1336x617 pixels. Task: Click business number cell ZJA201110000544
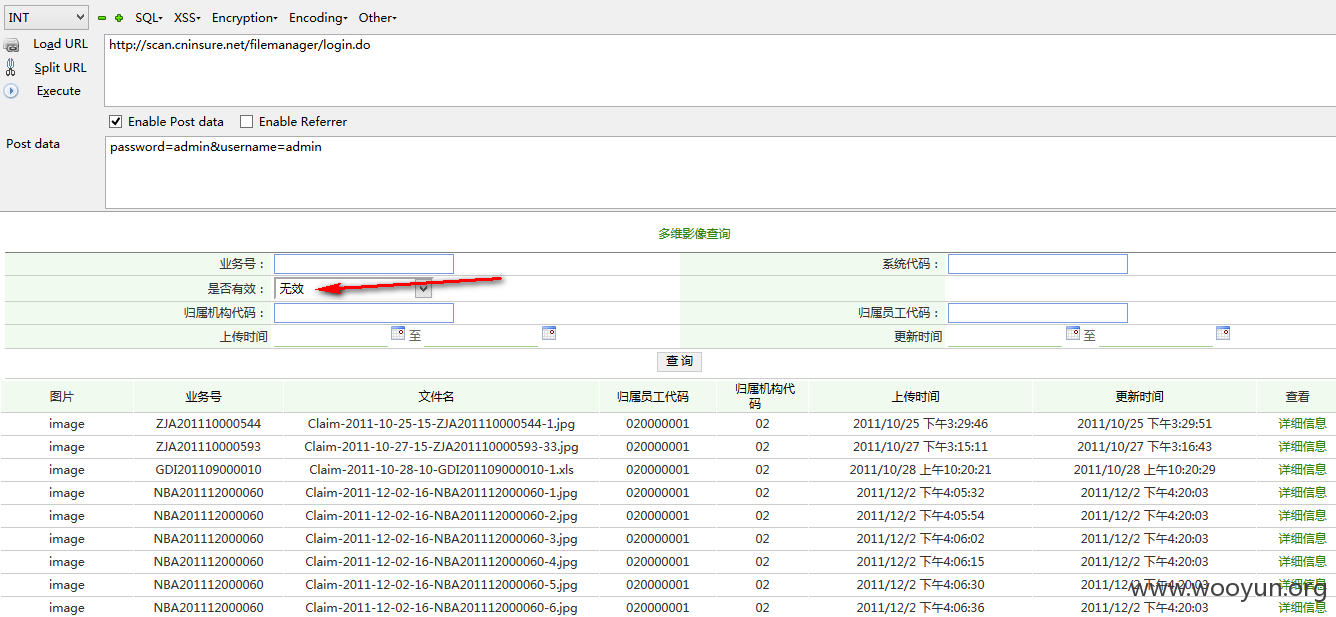[x=208, y=424]
